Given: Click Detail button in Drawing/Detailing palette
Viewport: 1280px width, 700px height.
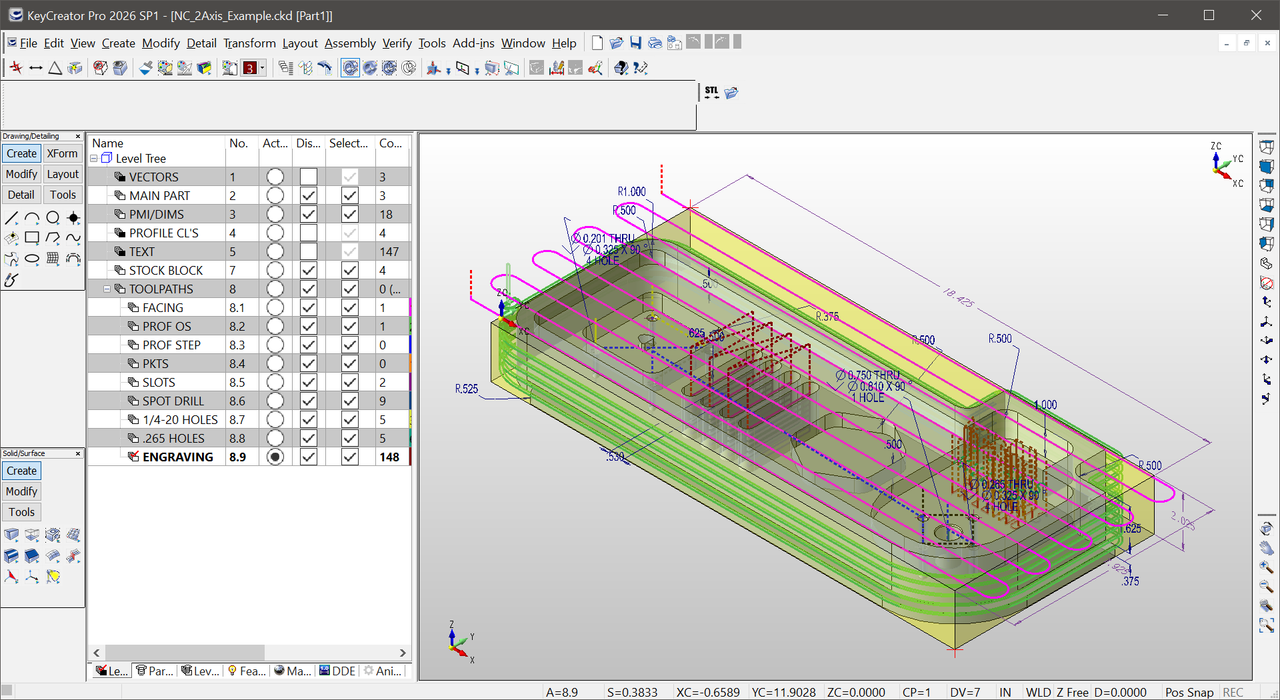Looking at the screenshot, I should pos(21,195).
